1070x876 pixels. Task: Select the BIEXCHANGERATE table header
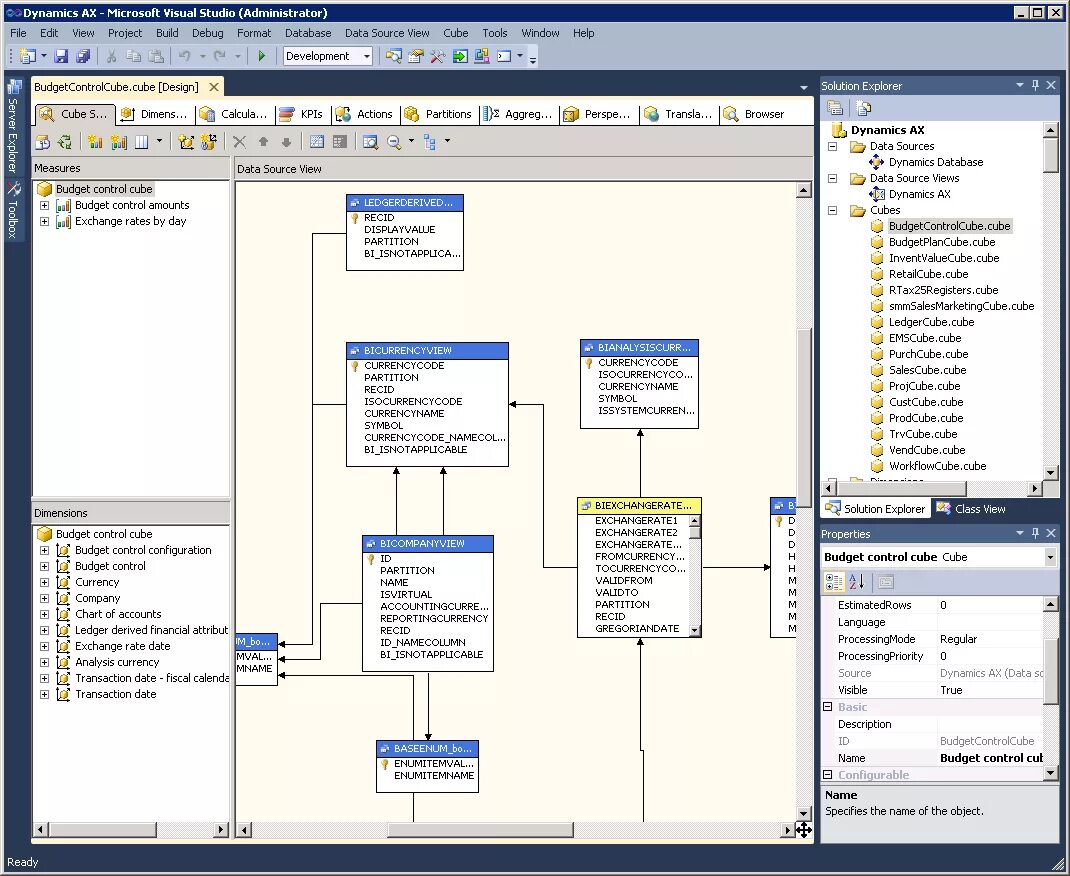[x=639, y=506]
